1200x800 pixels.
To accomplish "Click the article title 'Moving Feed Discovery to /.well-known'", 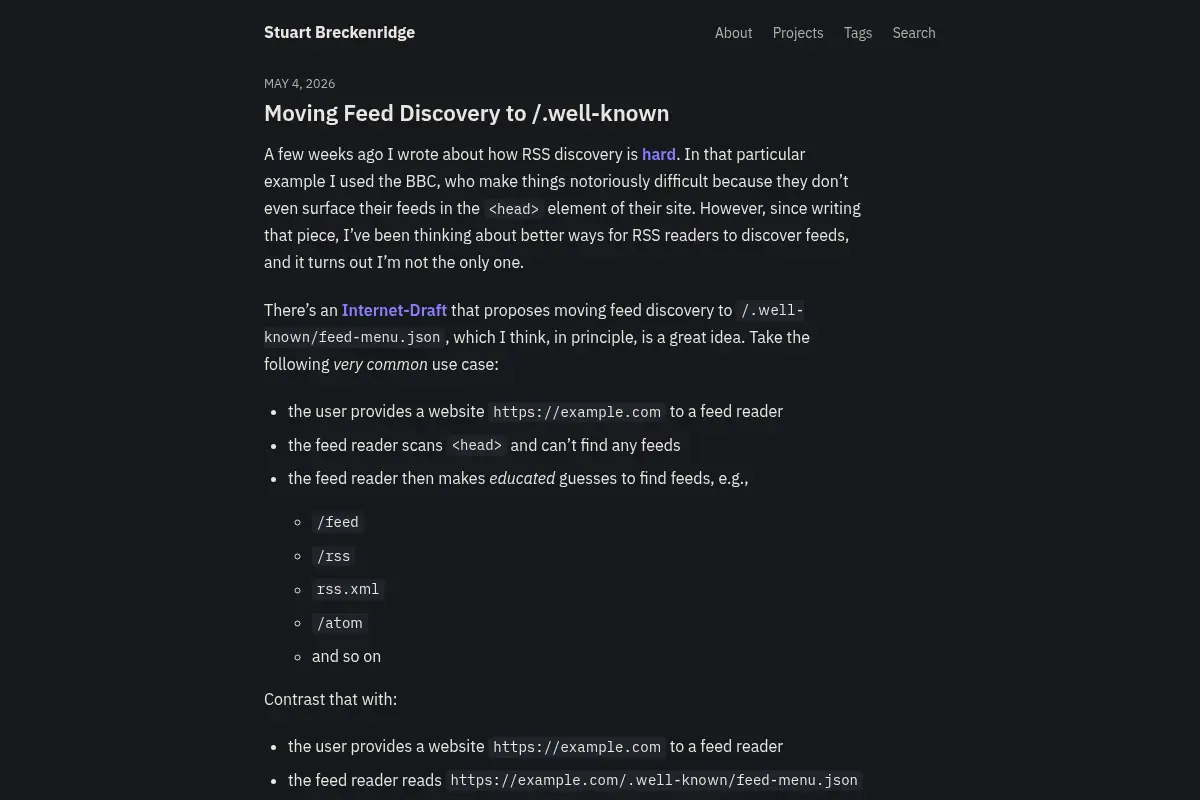I will pyautogui.click(x=466, y=113).
